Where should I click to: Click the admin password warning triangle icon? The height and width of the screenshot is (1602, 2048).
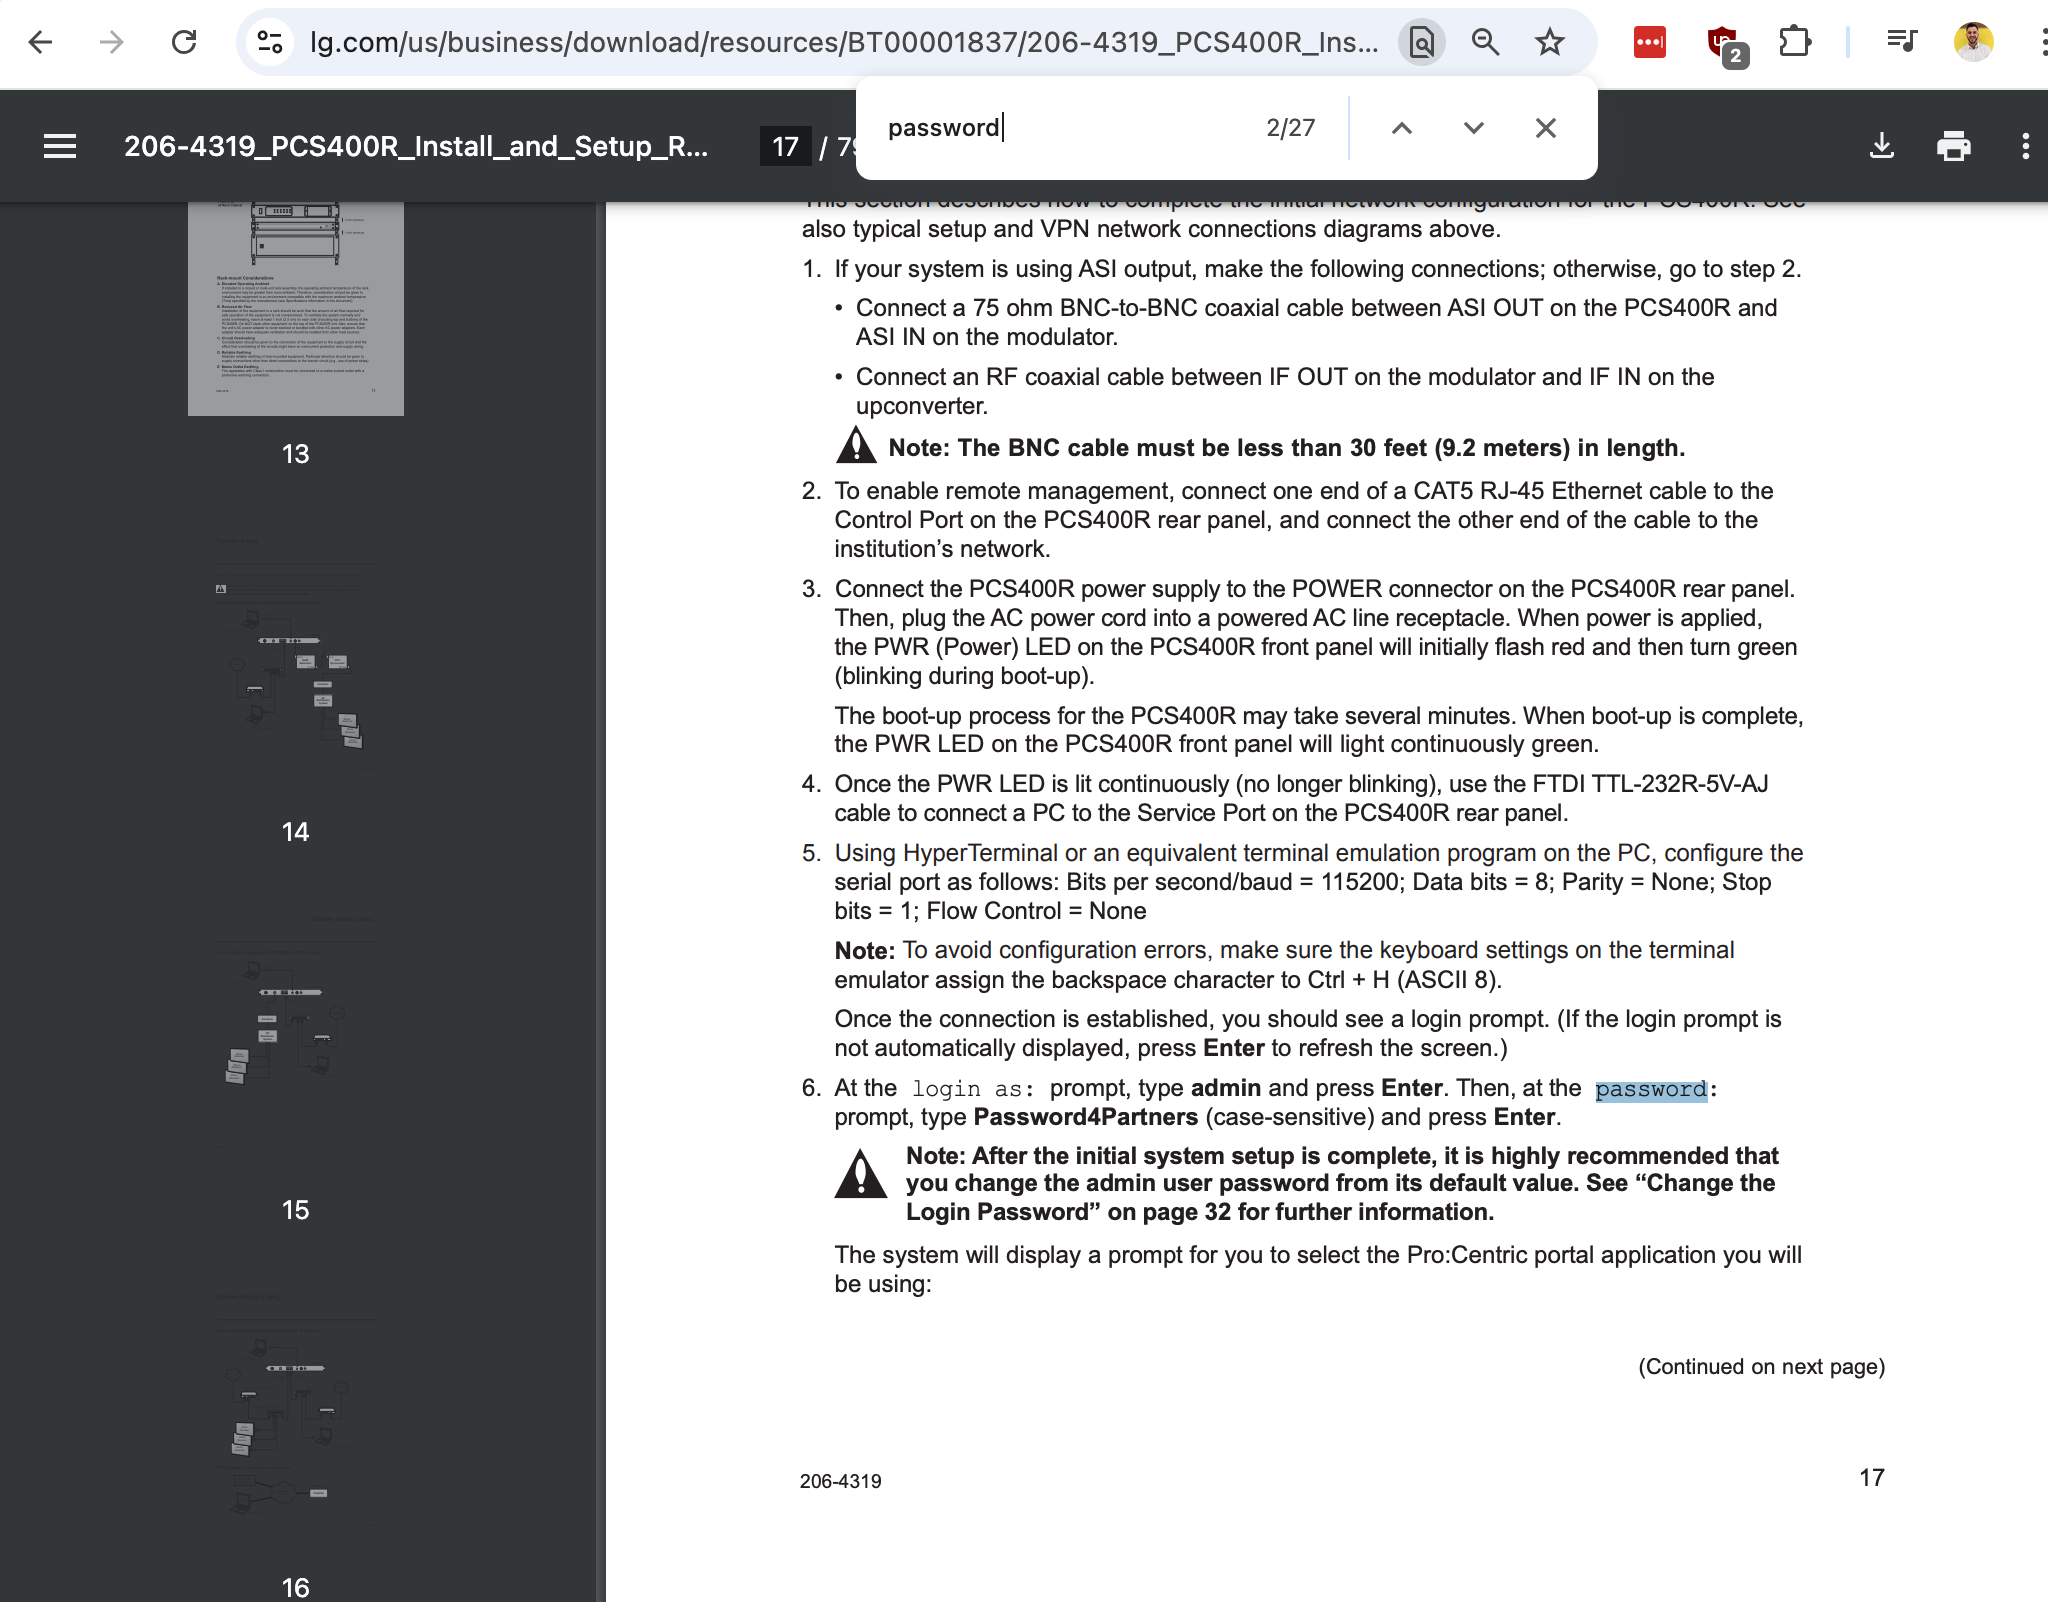(860, 1174)
